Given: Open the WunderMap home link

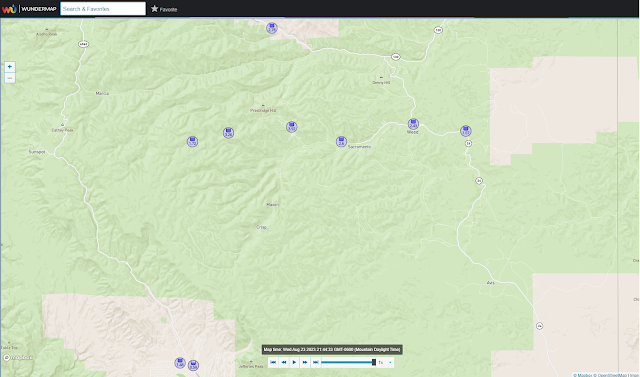Looking at the screenshot, I should 39,9.
